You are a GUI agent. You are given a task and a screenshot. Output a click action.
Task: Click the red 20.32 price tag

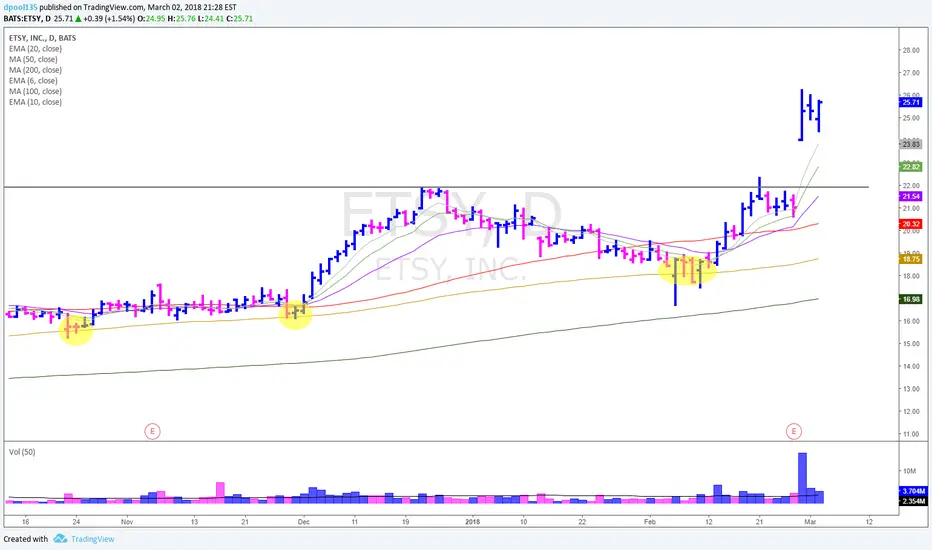[x=911, y=224]
